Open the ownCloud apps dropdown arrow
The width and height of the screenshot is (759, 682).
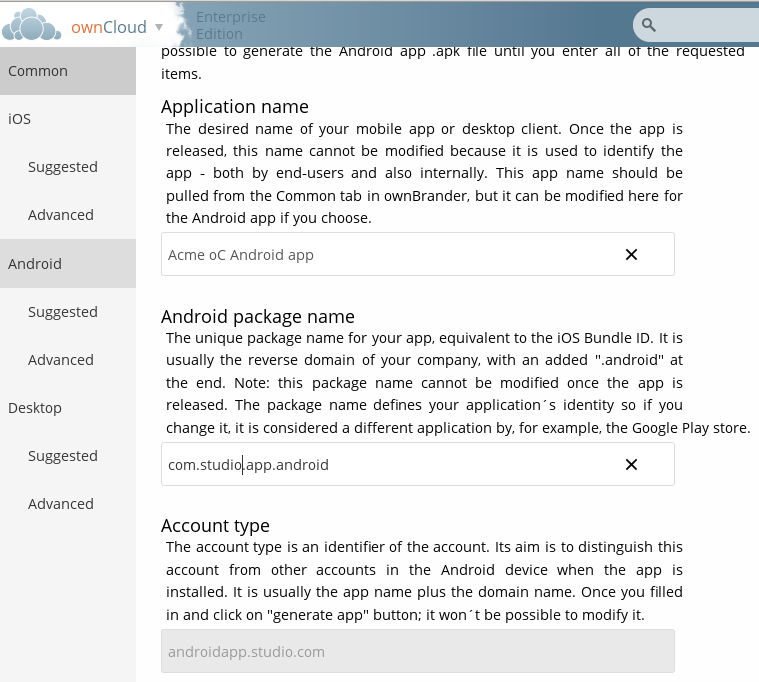159,27
